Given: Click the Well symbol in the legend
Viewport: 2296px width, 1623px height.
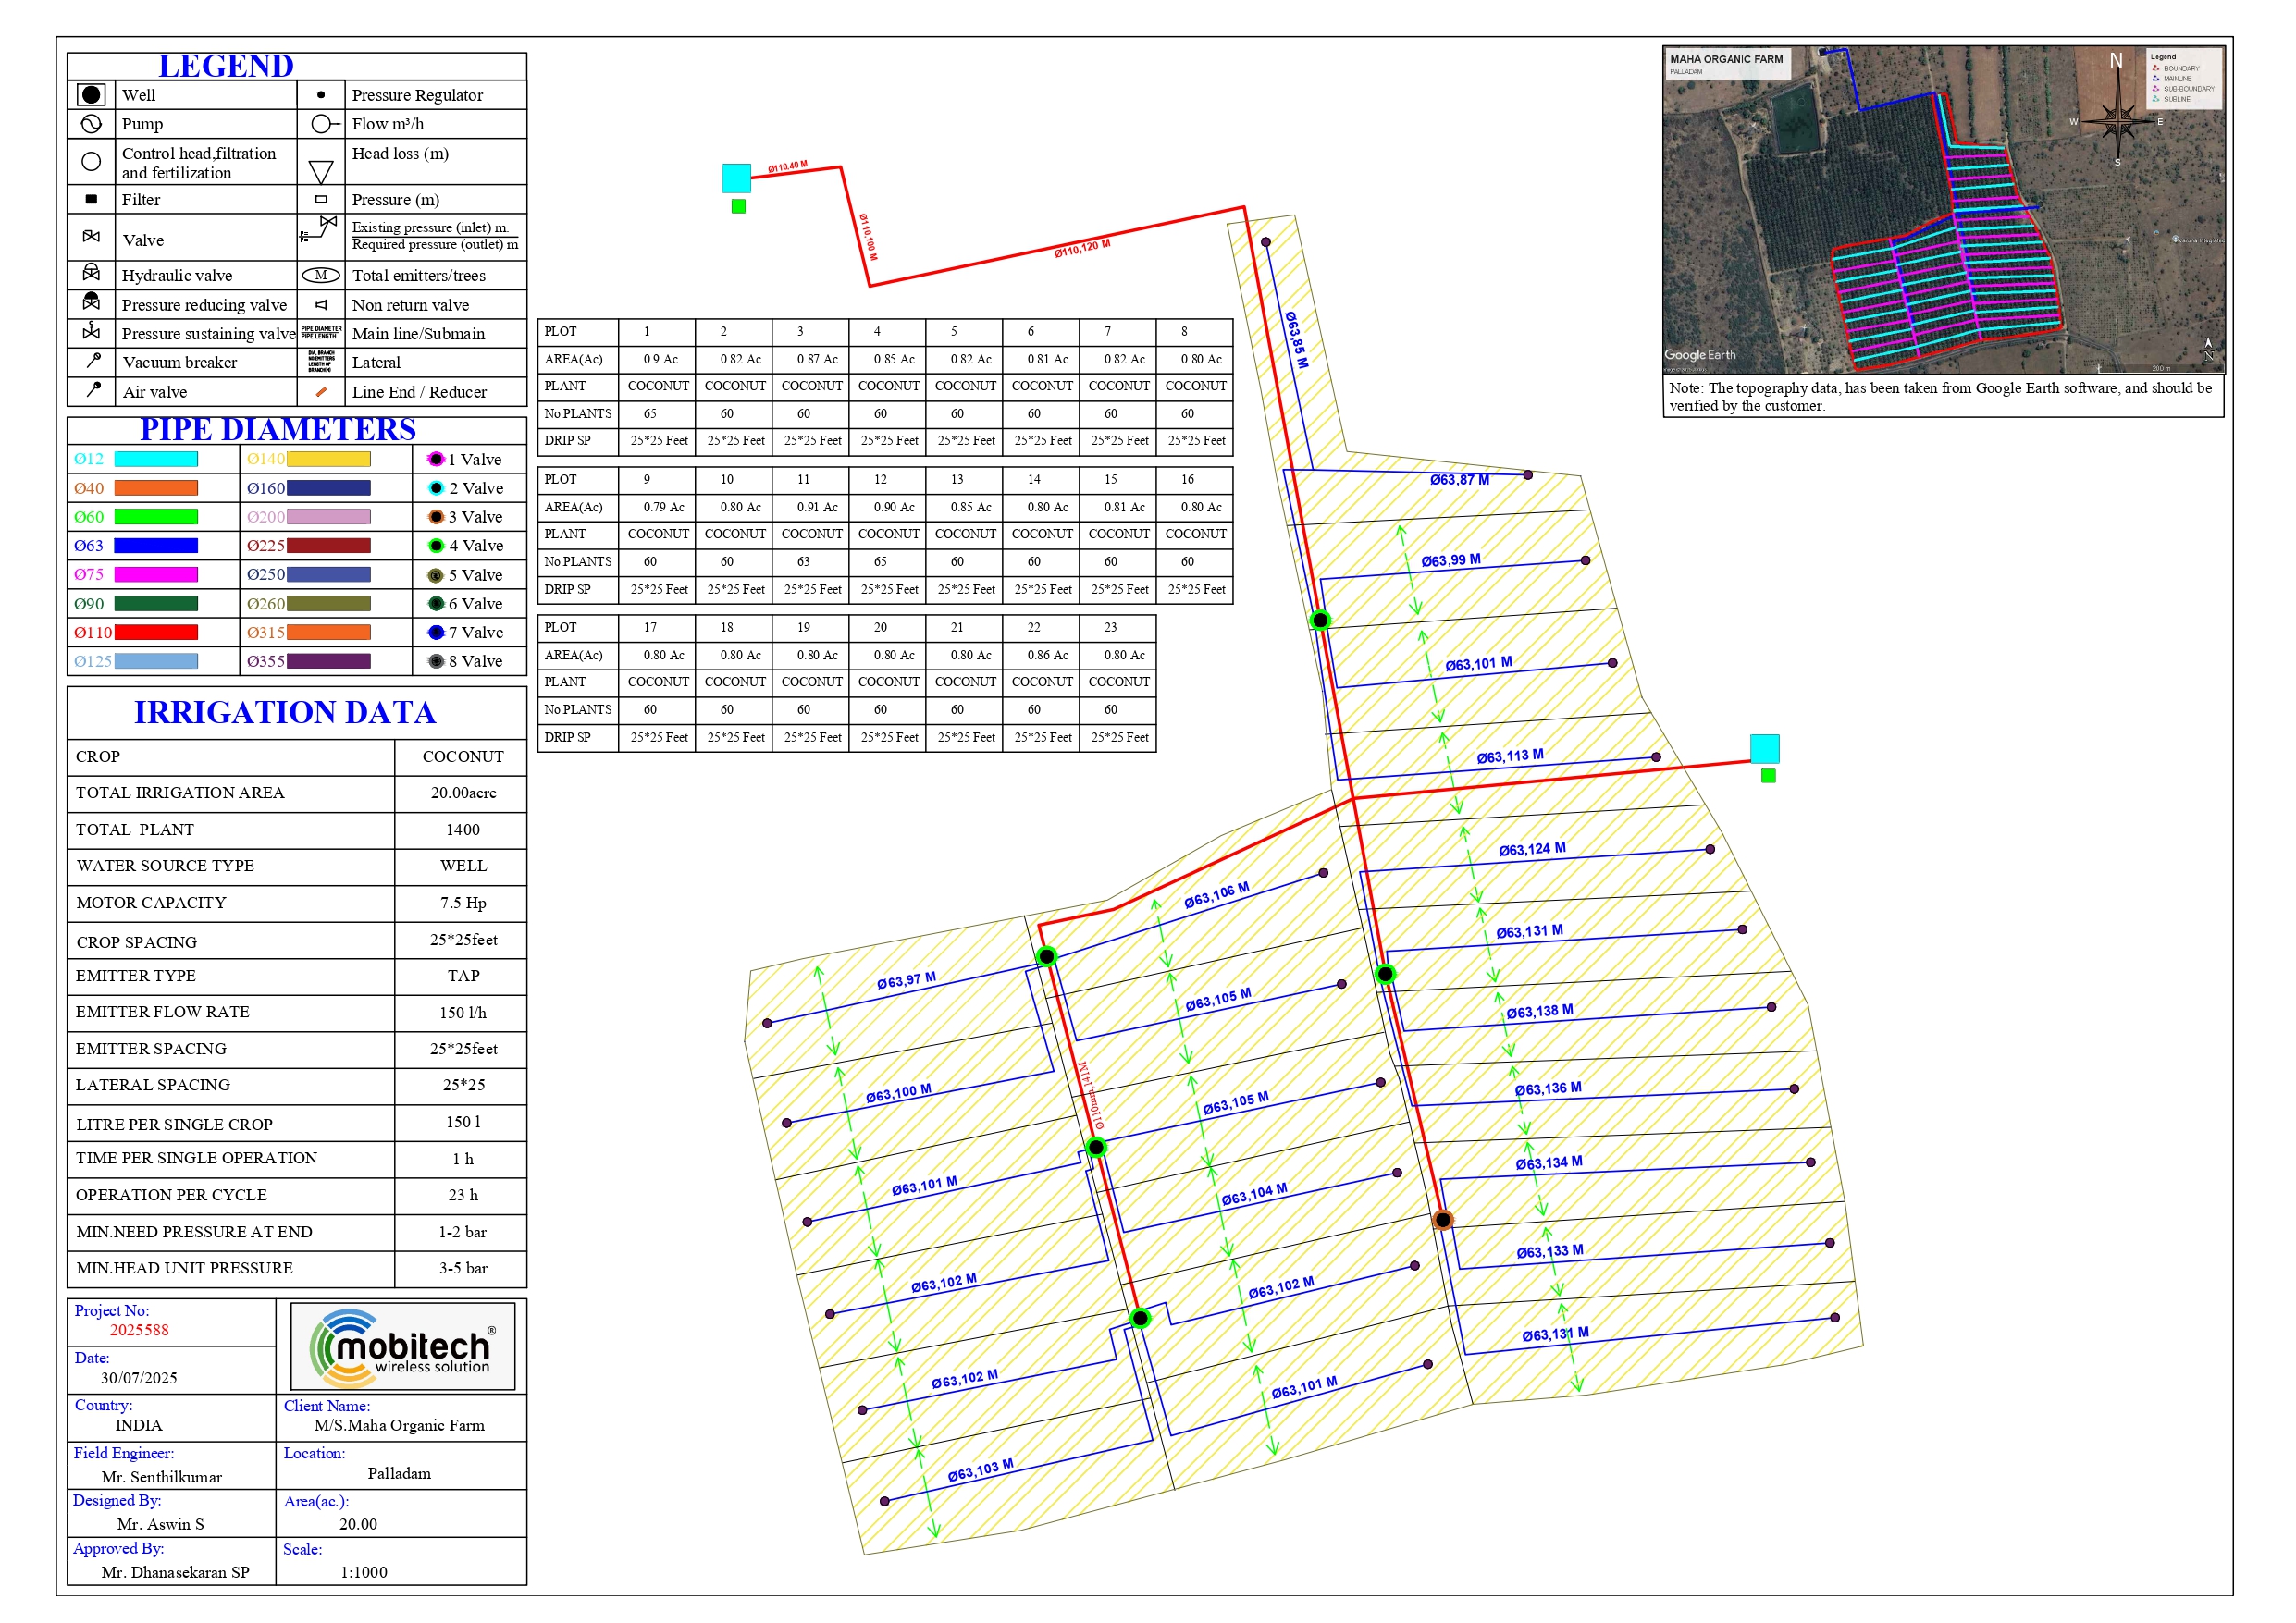Looking at the screenshot, I should (x=91, y=95).
